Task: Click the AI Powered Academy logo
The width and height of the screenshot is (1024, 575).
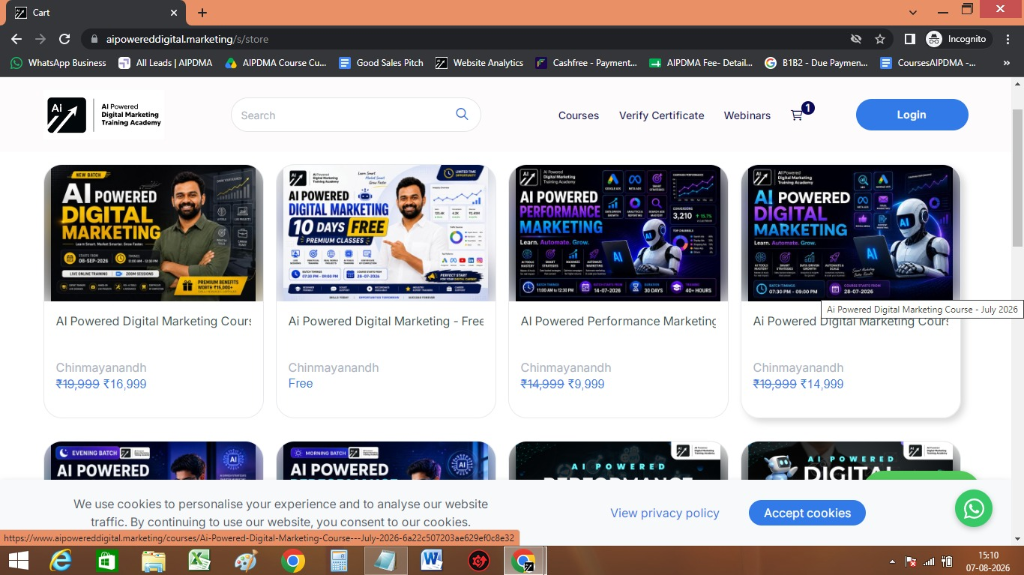Action: click(x=104, y=115)
